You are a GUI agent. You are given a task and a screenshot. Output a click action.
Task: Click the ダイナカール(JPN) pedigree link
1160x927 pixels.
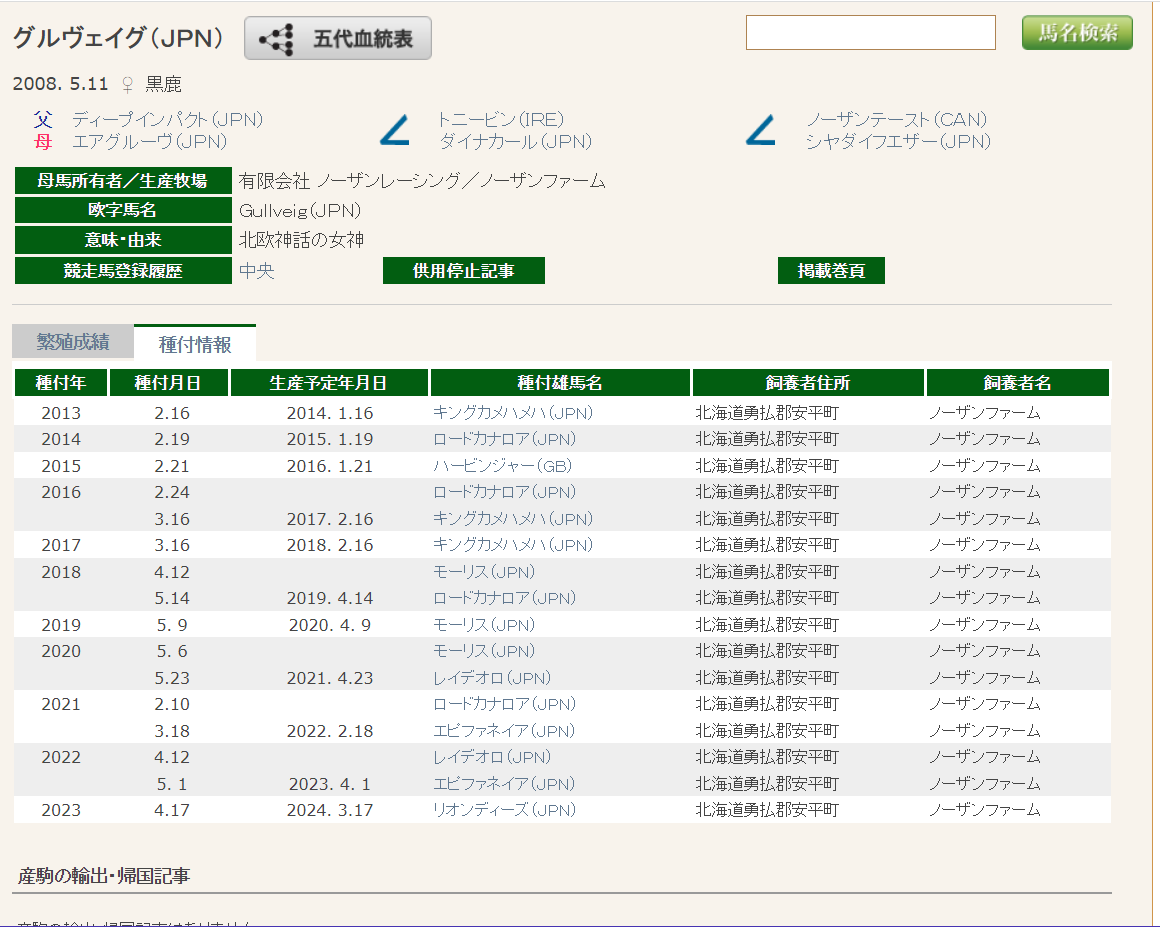click(x=515, y=142)
